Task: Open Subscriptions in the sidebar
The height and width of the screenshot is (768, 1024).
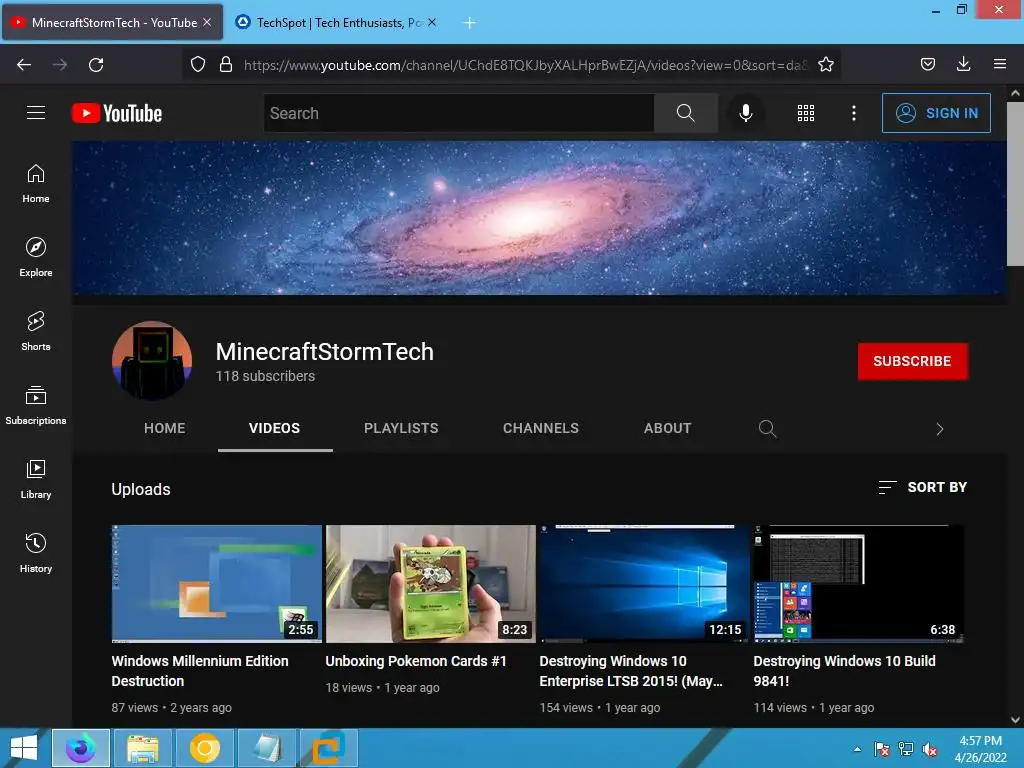Action: click(x=36, y=406)
